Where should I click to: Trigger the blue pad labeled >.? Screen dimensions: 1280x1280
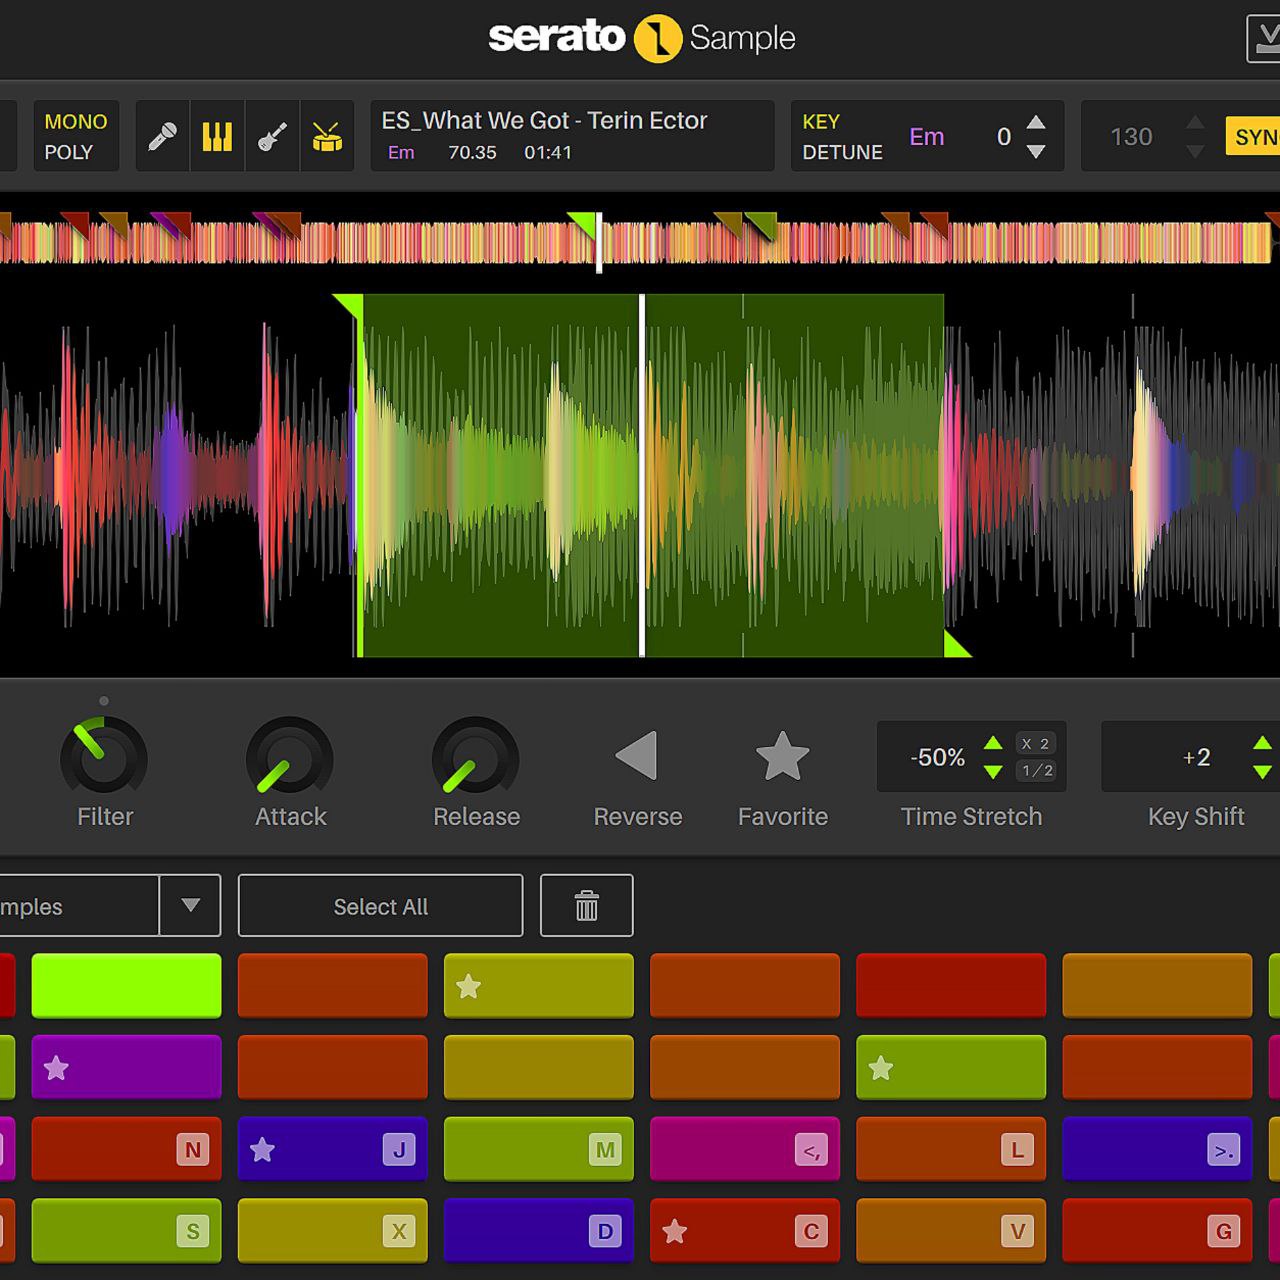pos(1156,1149)
